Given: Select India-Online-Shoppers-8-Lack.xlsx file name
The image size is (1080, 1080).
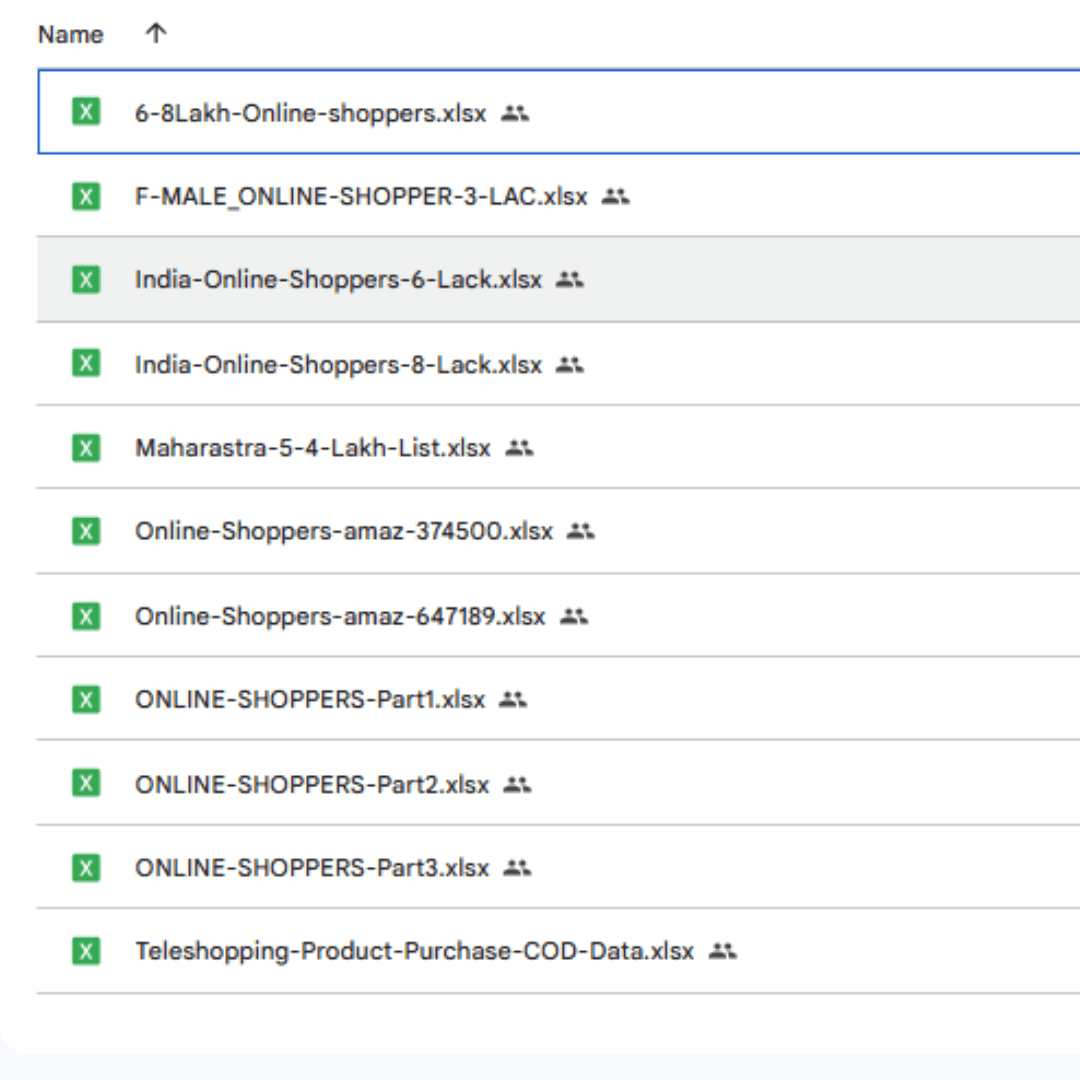Looking at the screenshot, I should [338, 365].
